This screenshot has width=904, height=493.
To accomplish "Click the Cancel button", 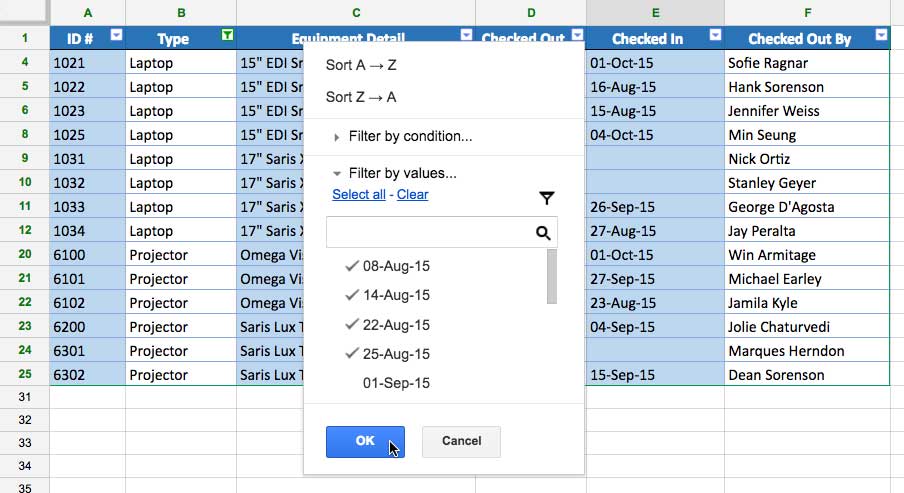I will (461, 441).
